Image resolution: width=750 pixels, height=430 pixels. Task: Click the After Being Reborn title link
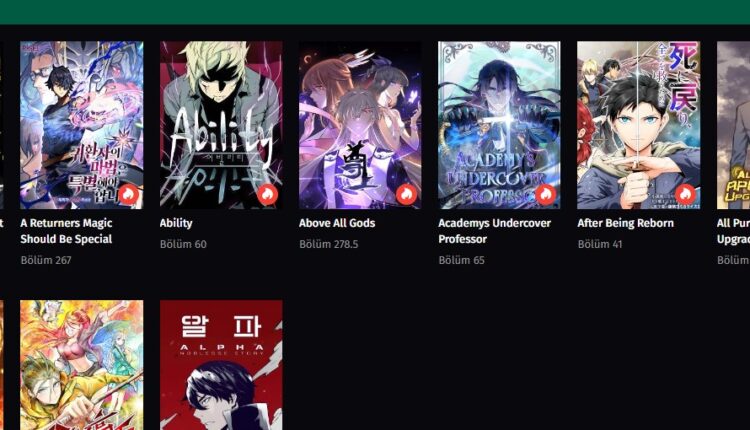(x=625, y=223)
